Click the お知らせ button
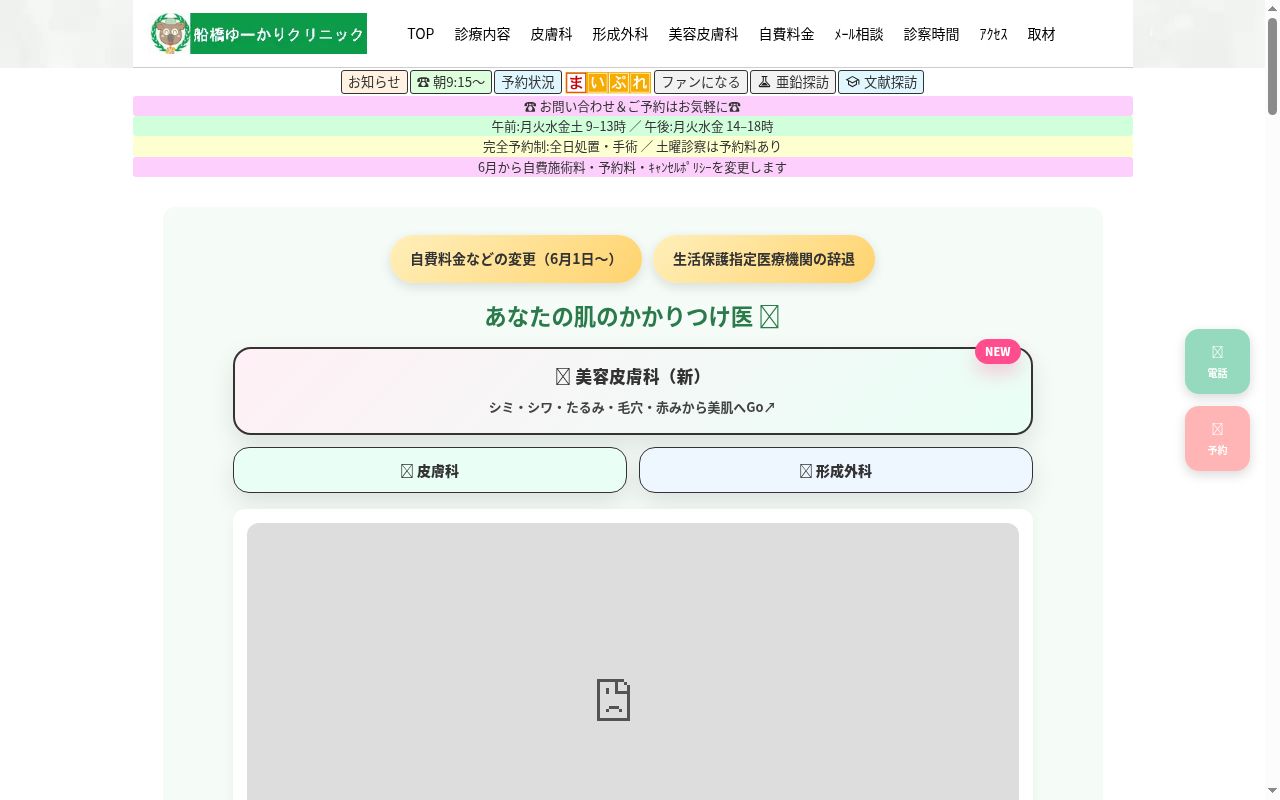The width and height of the screenshot is (1280, 800). [374, 82]
